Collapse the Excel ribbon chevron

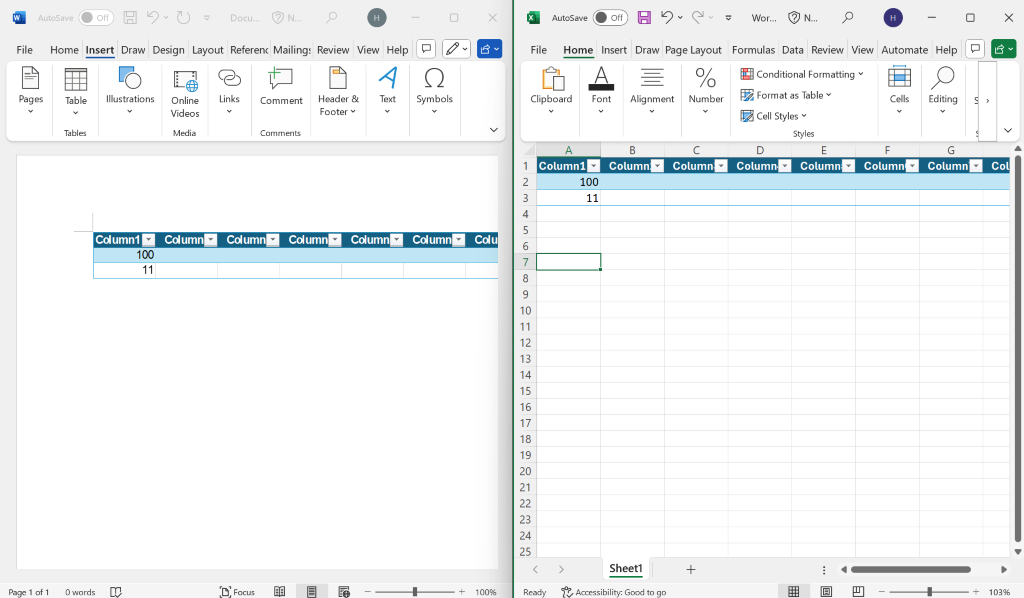click(1008, 130)
